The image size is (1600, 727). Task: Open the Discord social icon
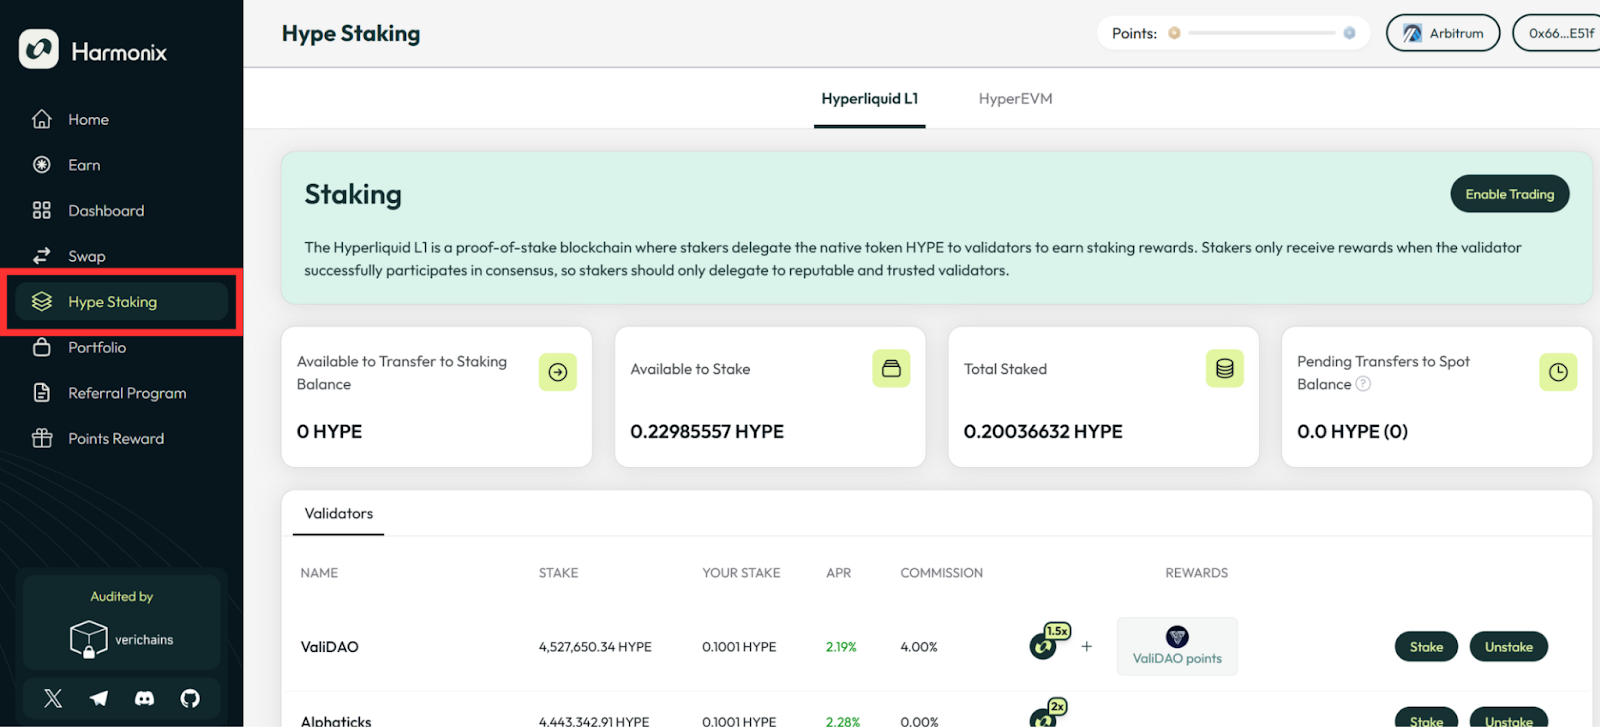tap(145, 698)
